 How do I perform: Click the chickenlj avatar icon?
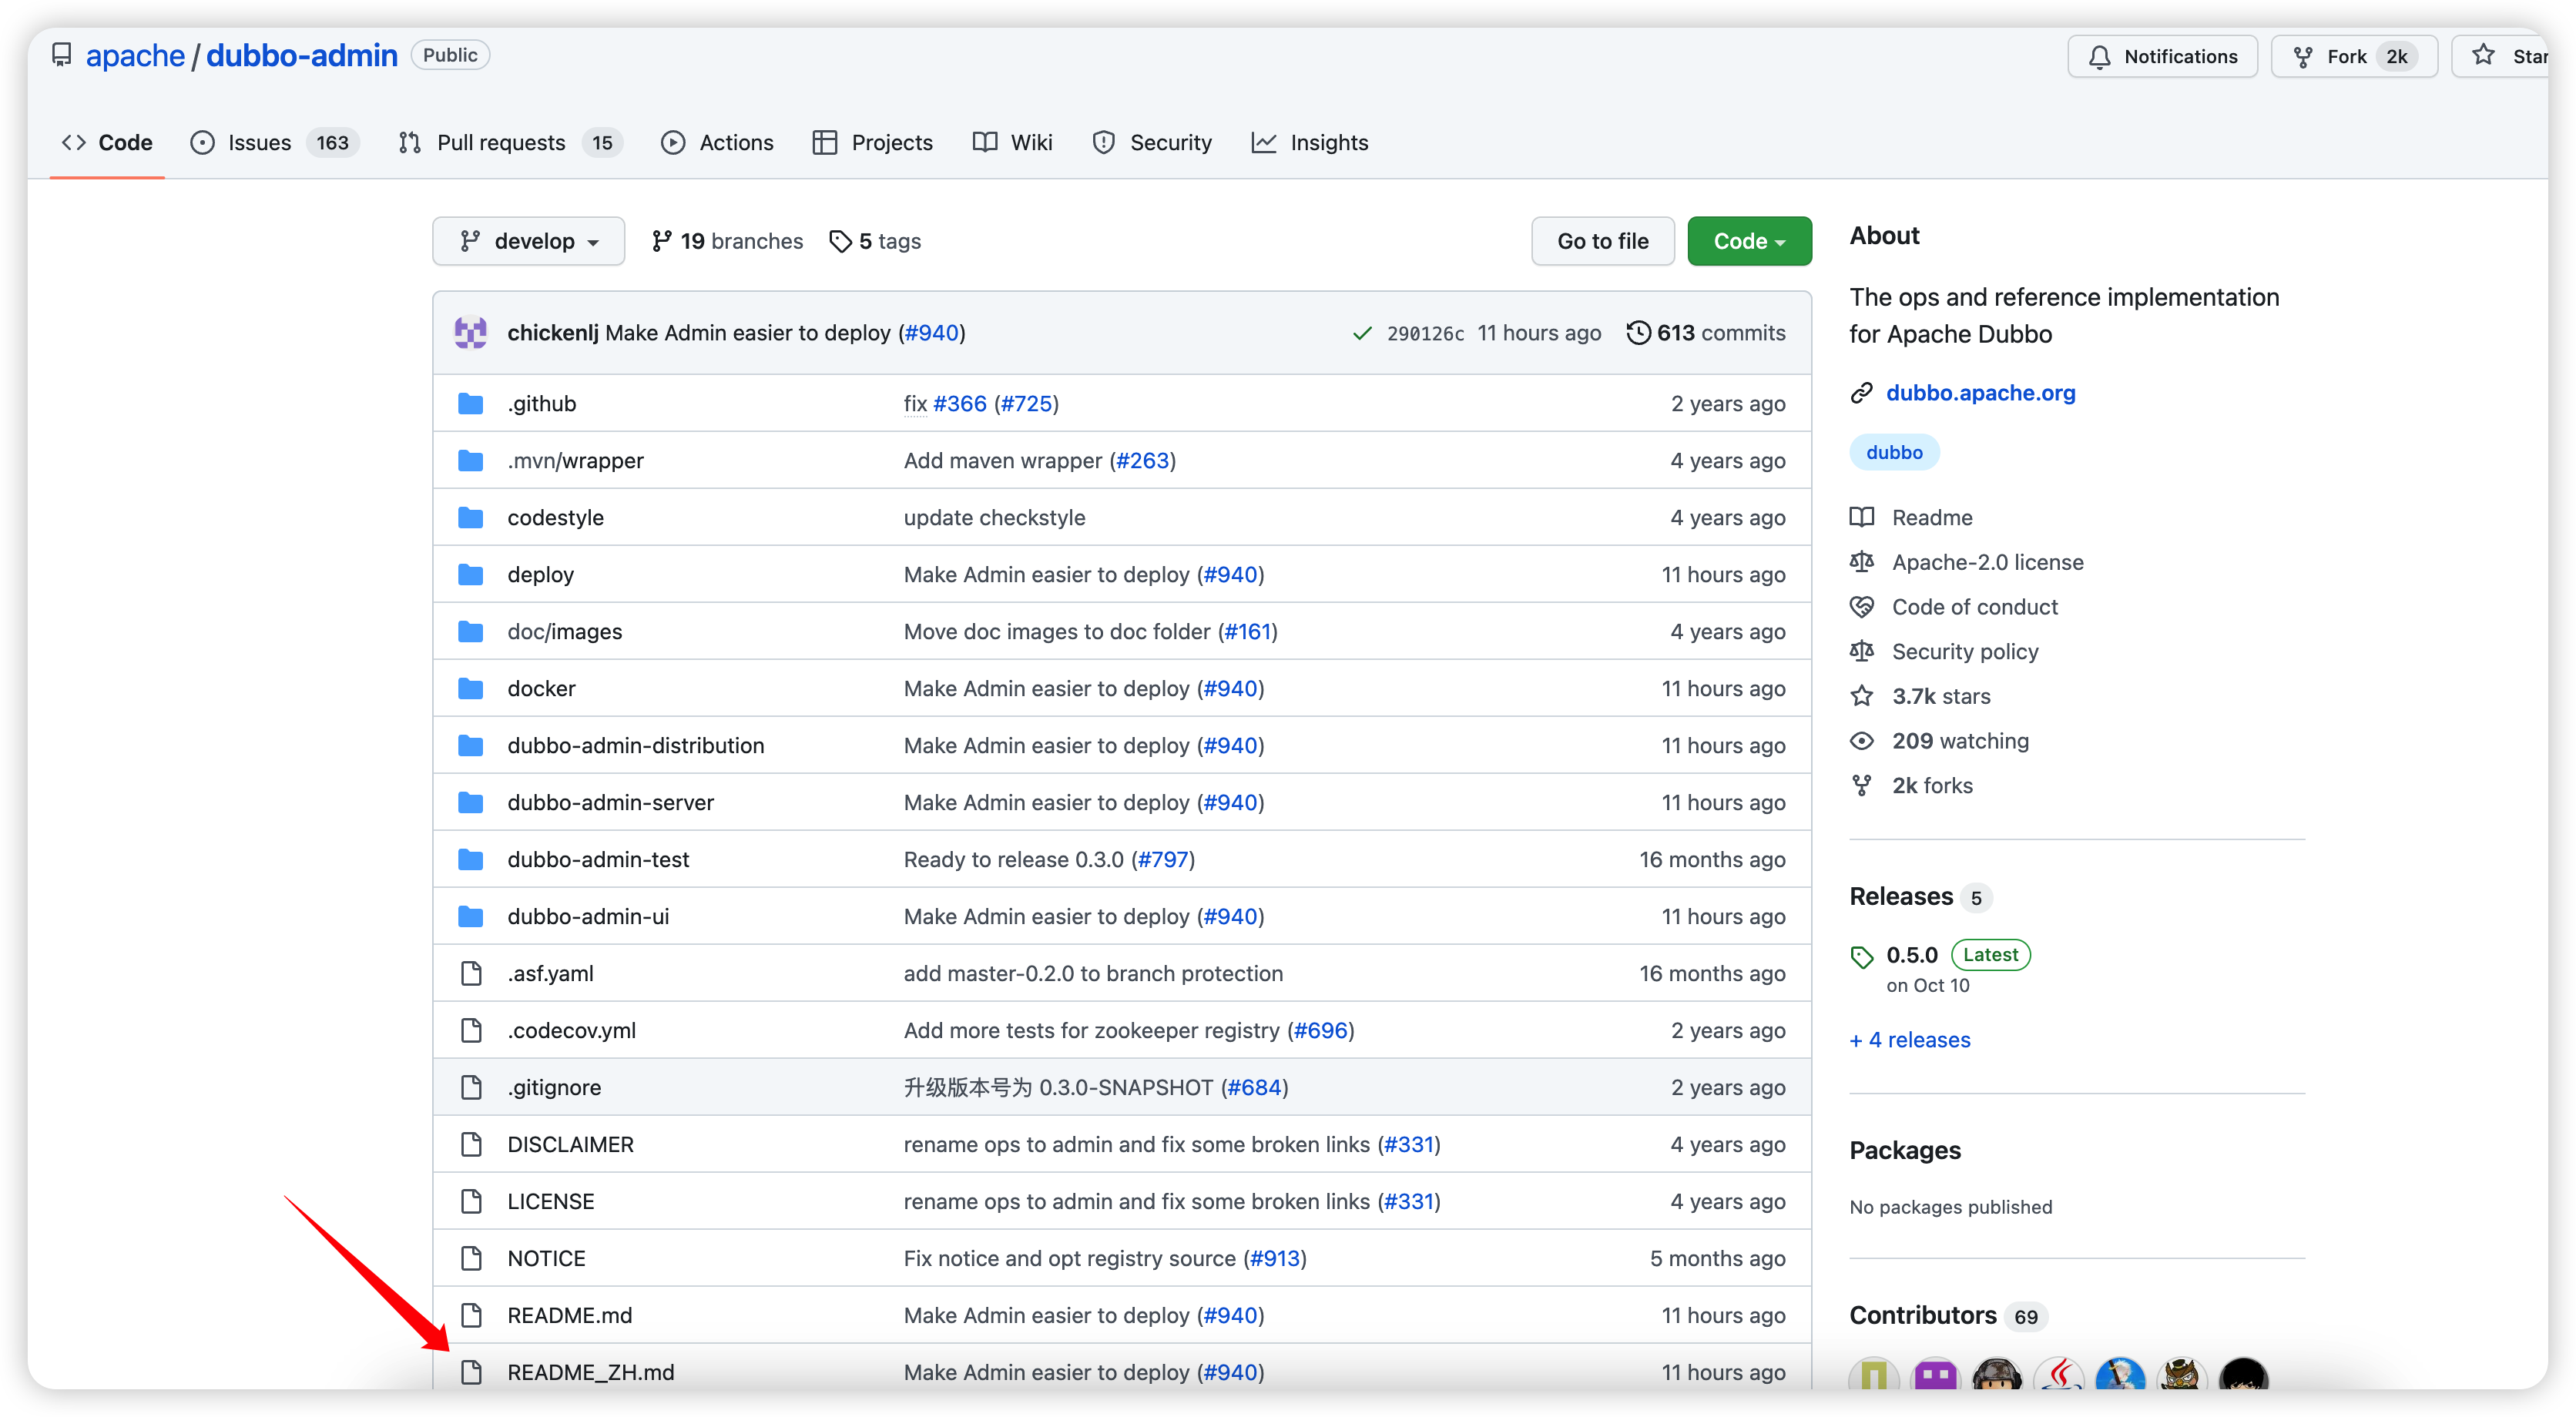[470, 333]
